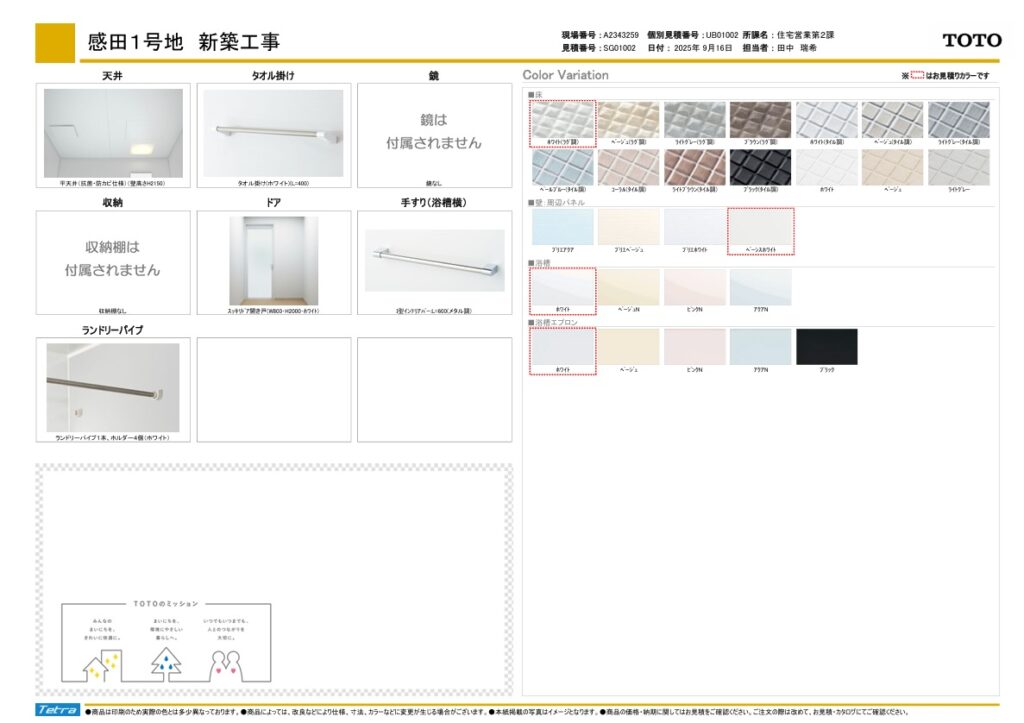The image size is (1024, 723).
Task: Click the yellow square beside the project title
Action: [55, 42]
